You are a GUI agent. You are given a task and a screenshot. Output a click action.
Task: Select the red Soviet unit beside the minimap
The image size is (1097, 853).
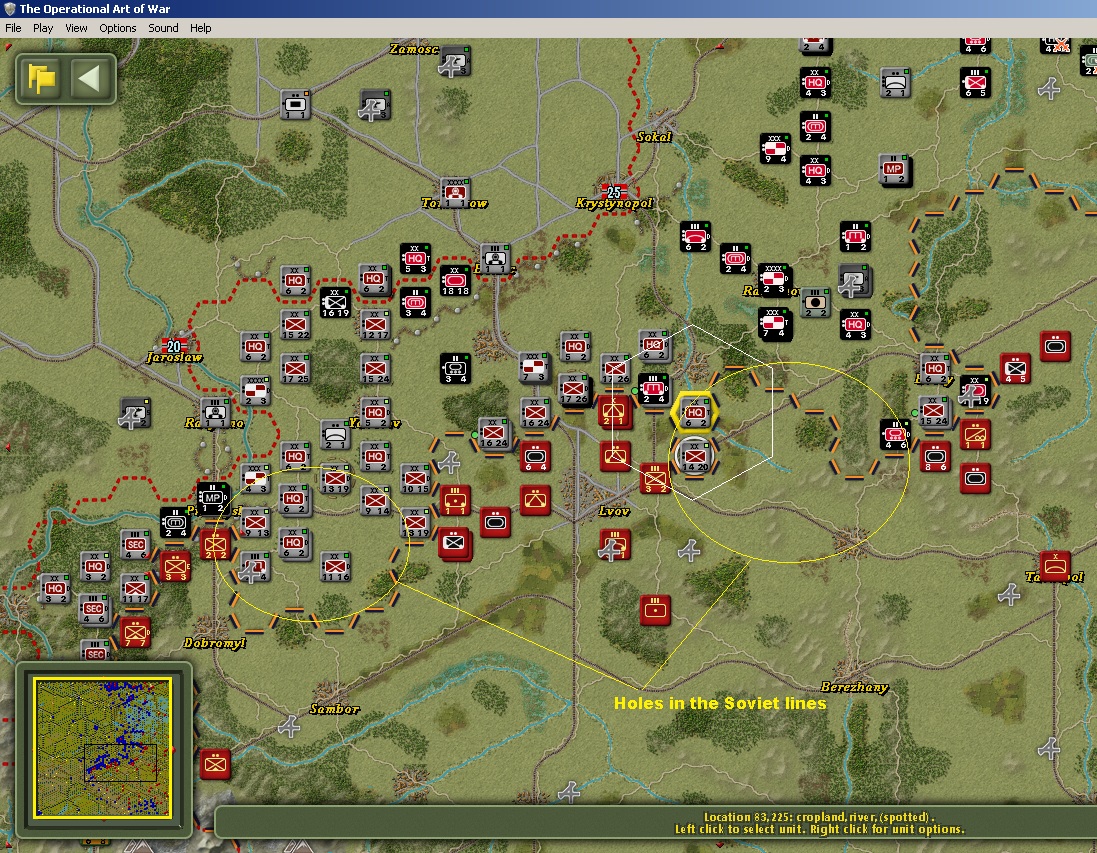click(215, 765)
